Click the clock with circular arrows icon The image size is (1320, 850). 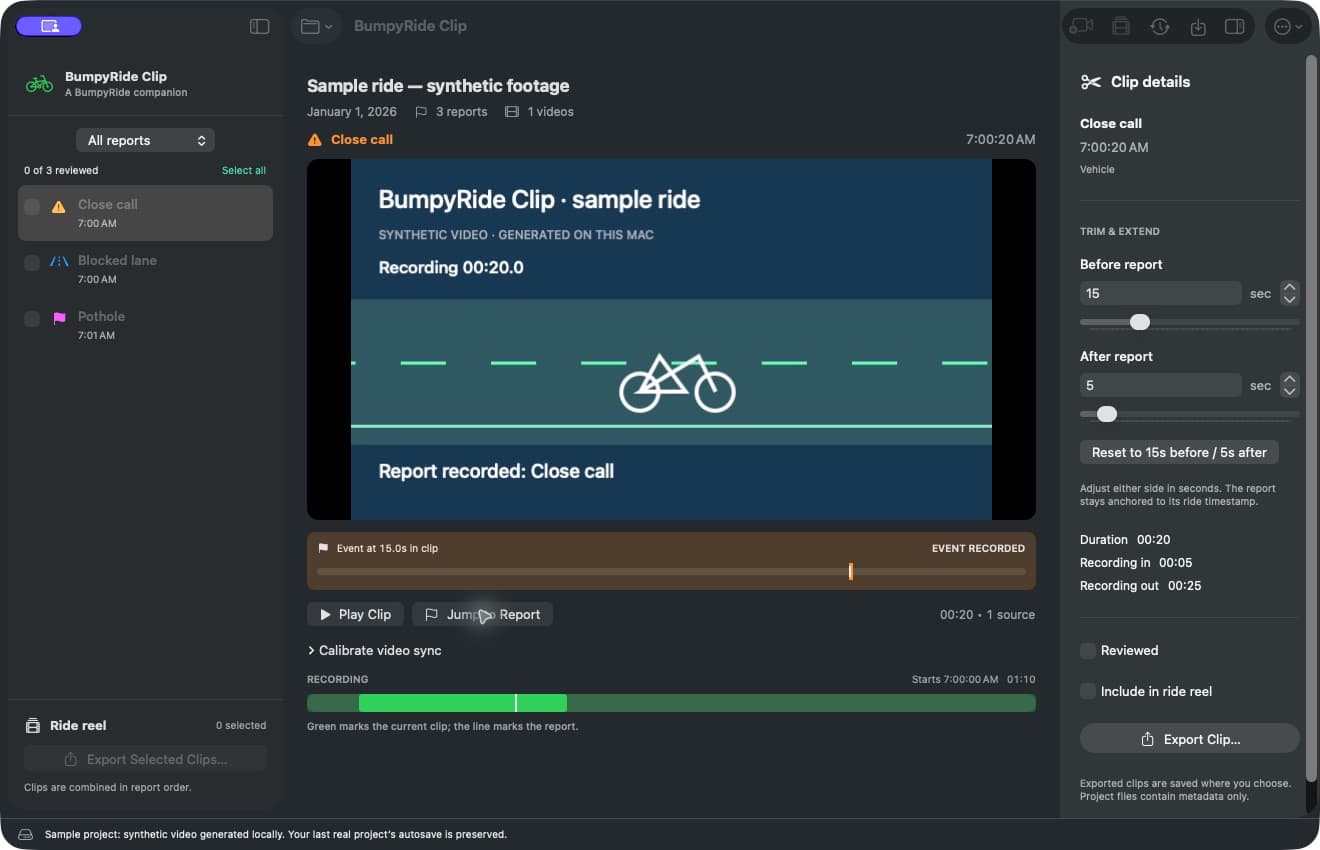click(x=1160, y=26)
